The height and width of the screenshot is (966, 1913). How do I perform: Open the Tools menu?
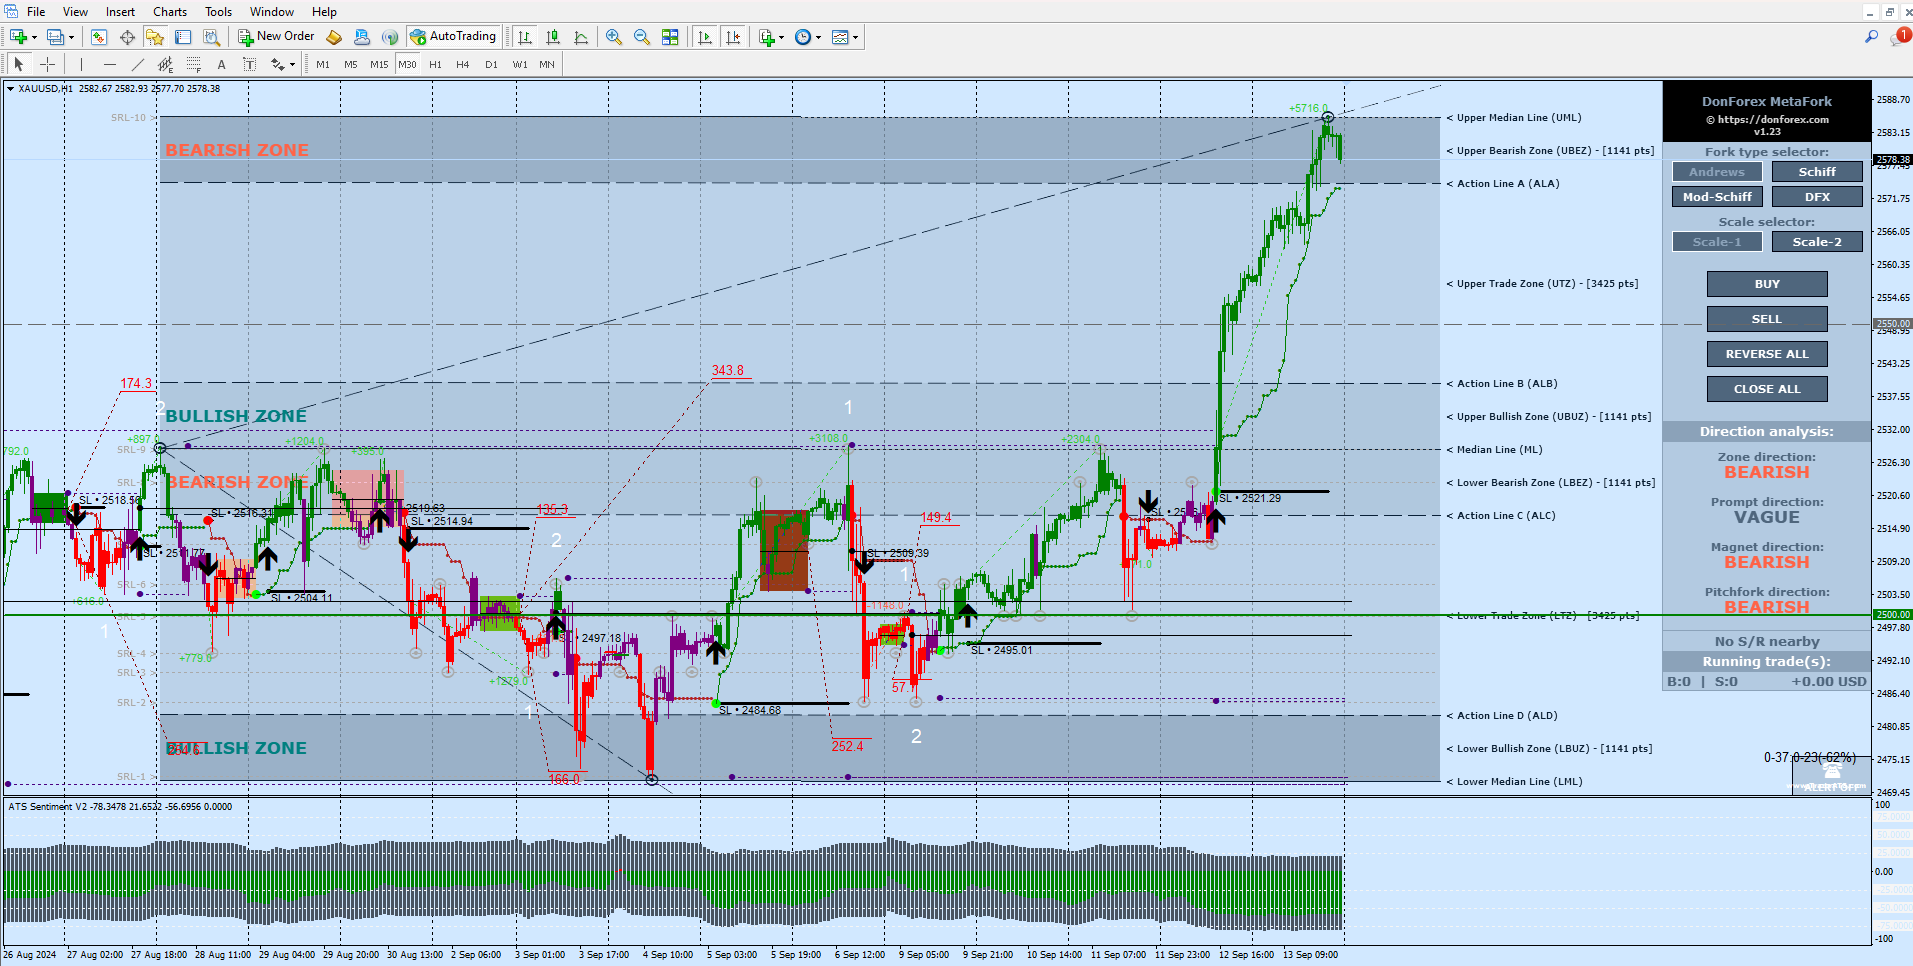click(x=218, y=12)
